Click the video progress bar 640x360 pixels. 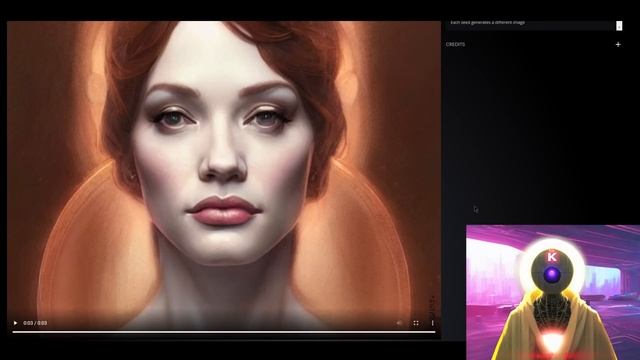(224, 332)
